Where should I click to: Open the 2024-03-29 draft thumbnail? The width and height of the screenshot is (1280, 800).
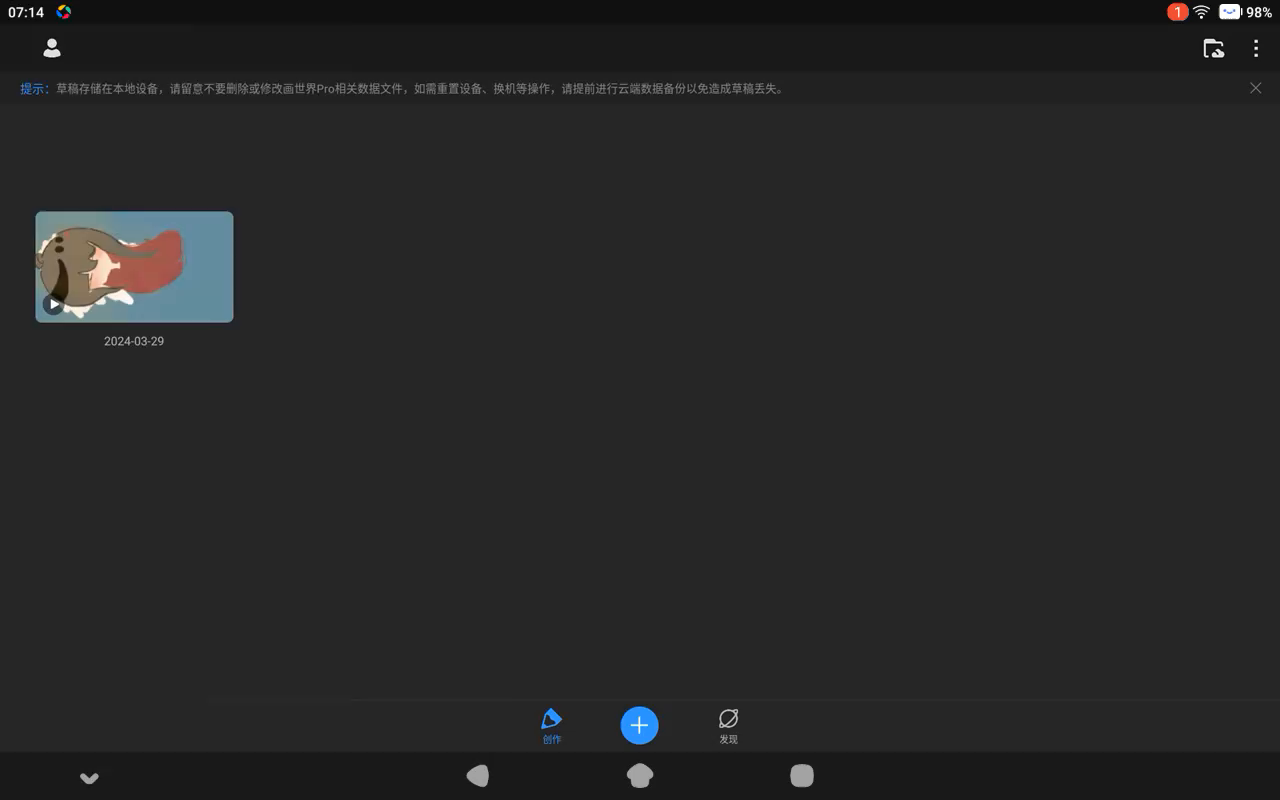pyautogui.click(x=134, y=267)
